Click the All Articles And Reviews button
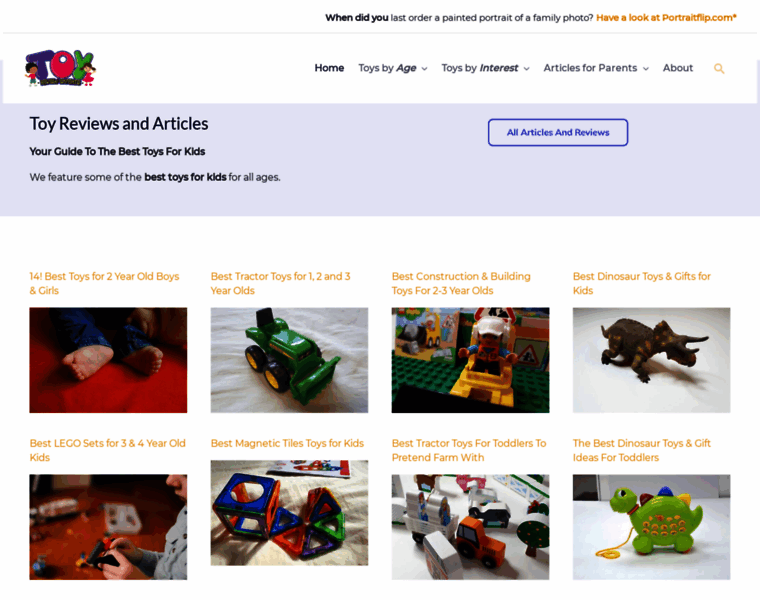Image resolution: width=760 pixels, height=600 pixels. click(x=558, y=132)
